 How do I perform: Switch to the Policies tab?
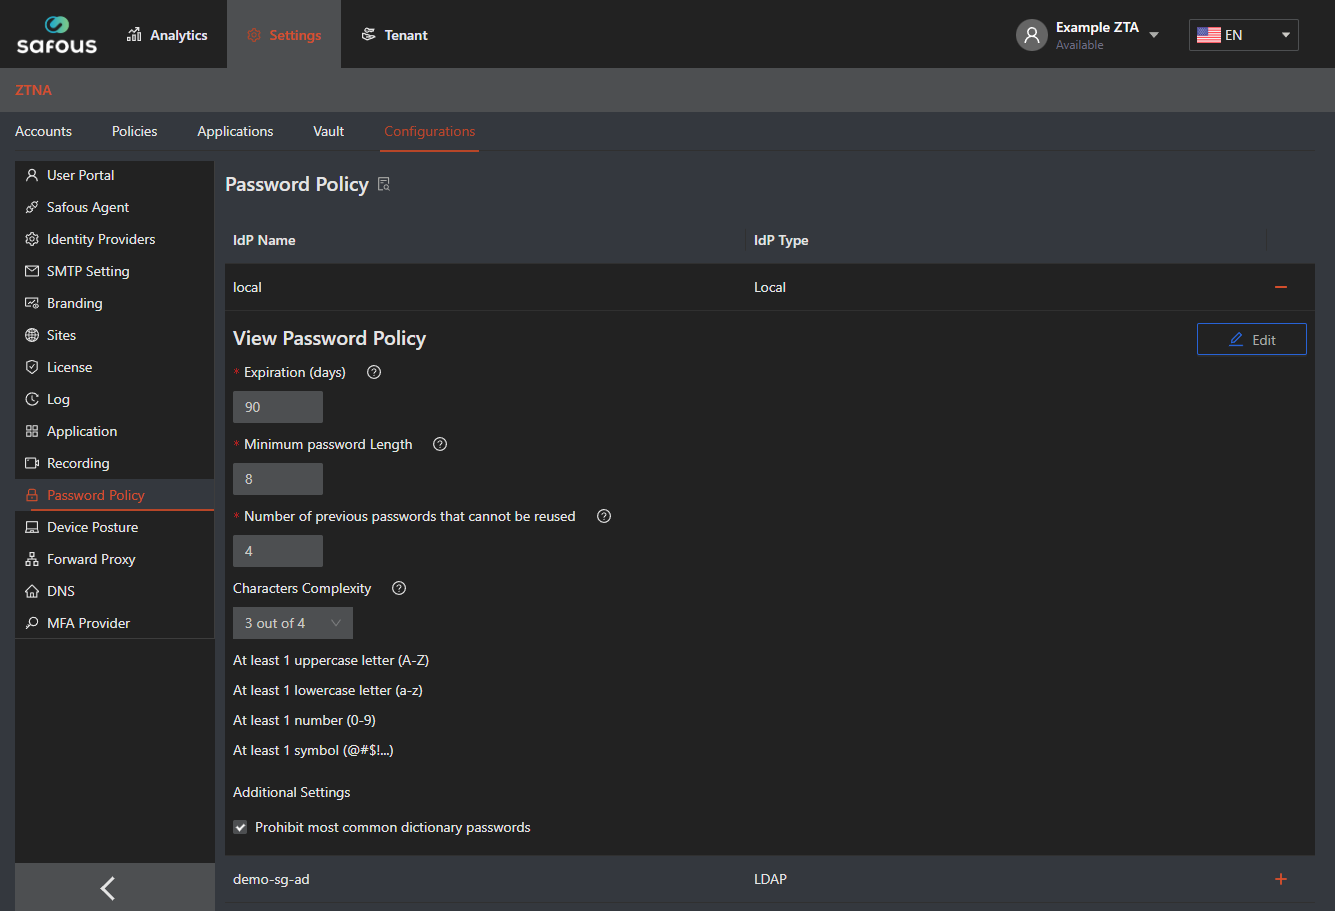135,131
